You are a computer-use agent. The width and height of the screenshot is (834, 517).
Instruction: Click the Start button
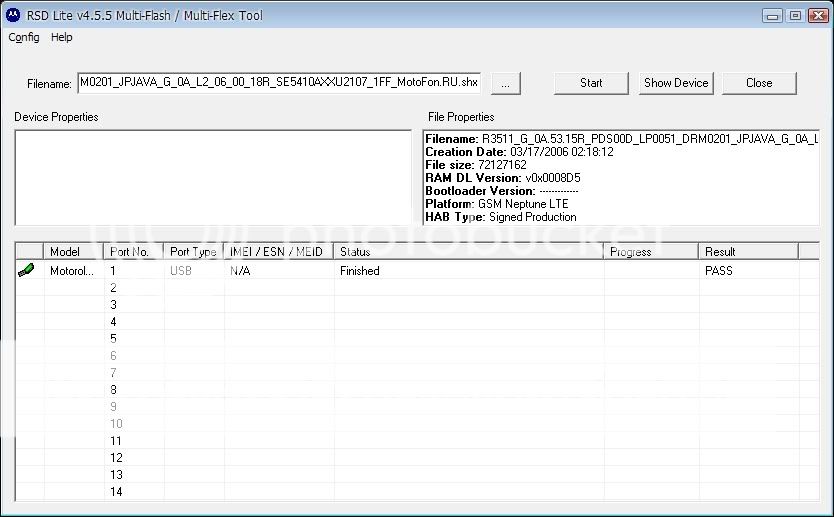coord(591,83)
